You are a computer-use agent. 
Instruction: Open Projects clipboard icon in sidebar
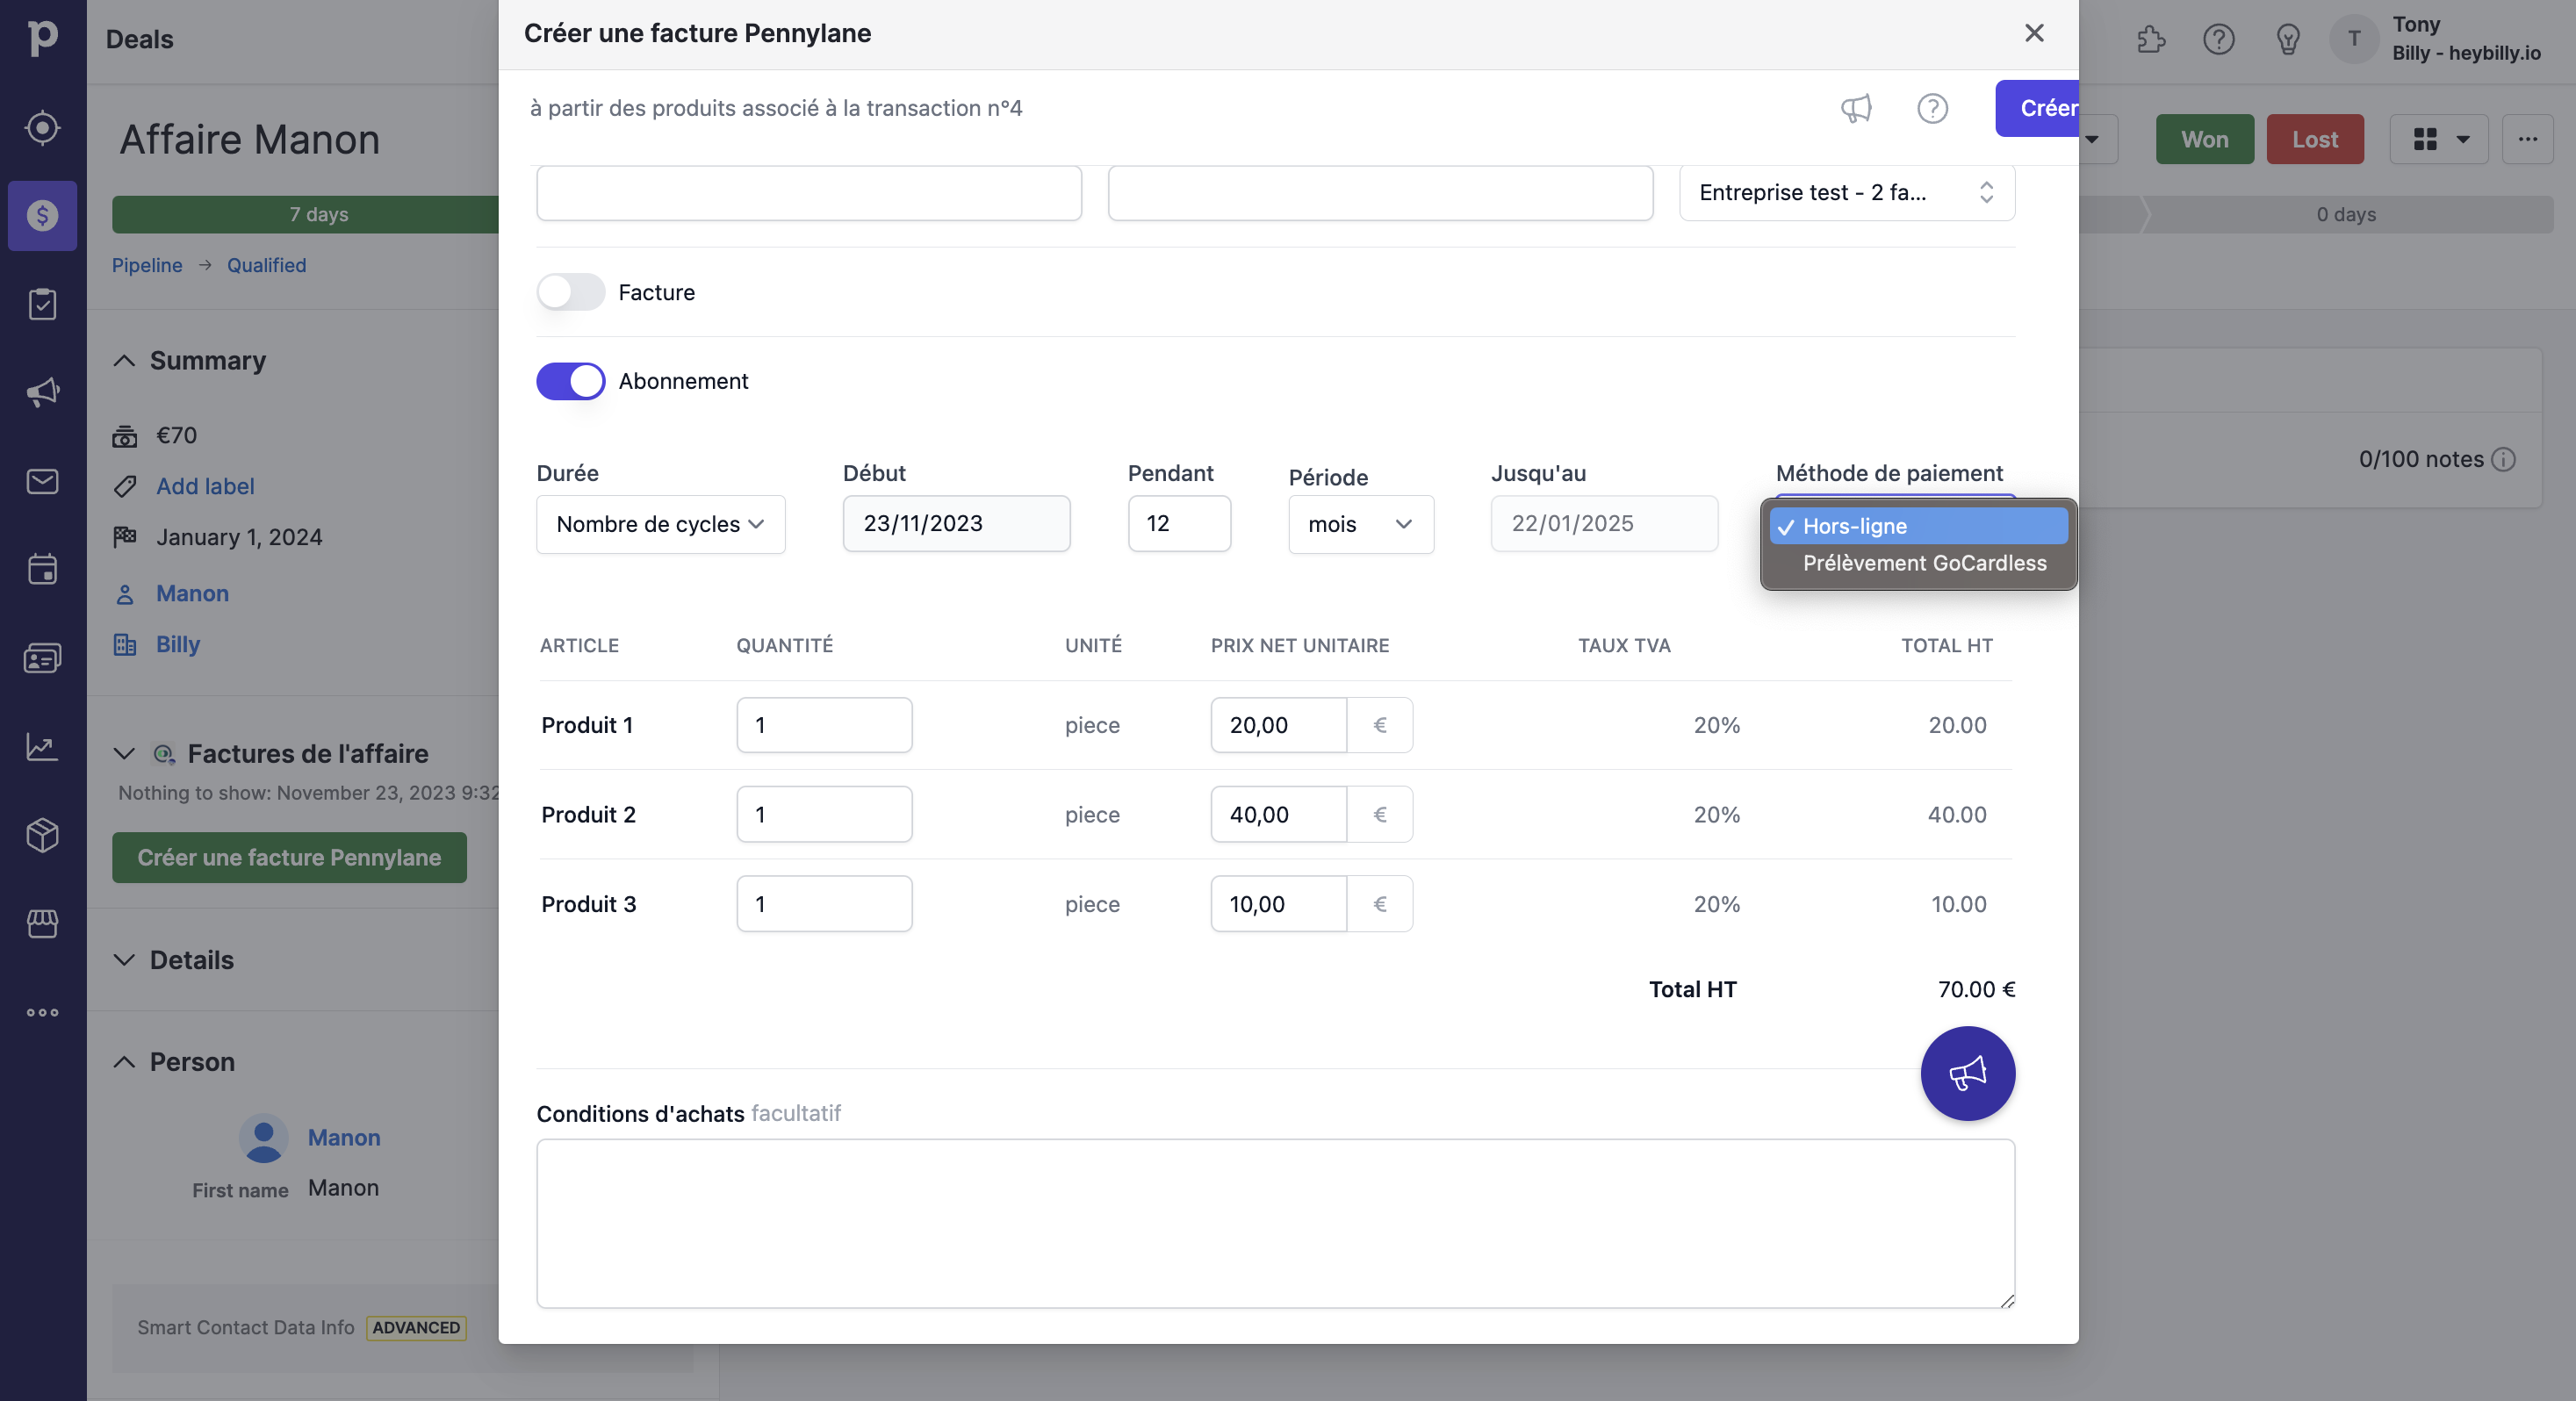tap(42, 304)
